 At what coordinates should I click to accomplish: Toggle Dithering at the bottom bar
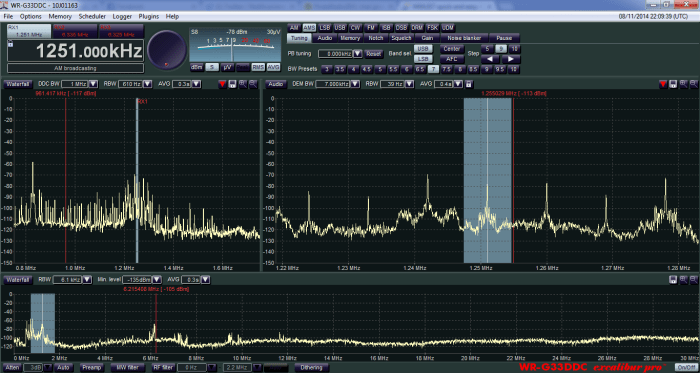(x=312, y=368)
